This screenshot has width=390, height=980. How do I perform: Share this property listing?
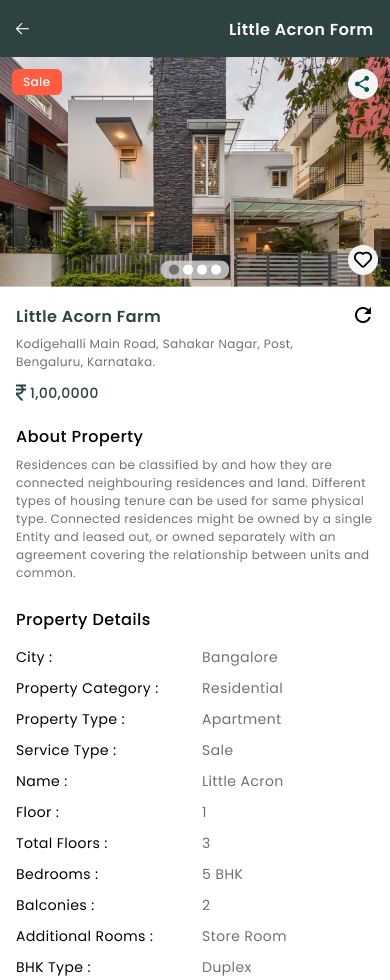click(362, 84)
